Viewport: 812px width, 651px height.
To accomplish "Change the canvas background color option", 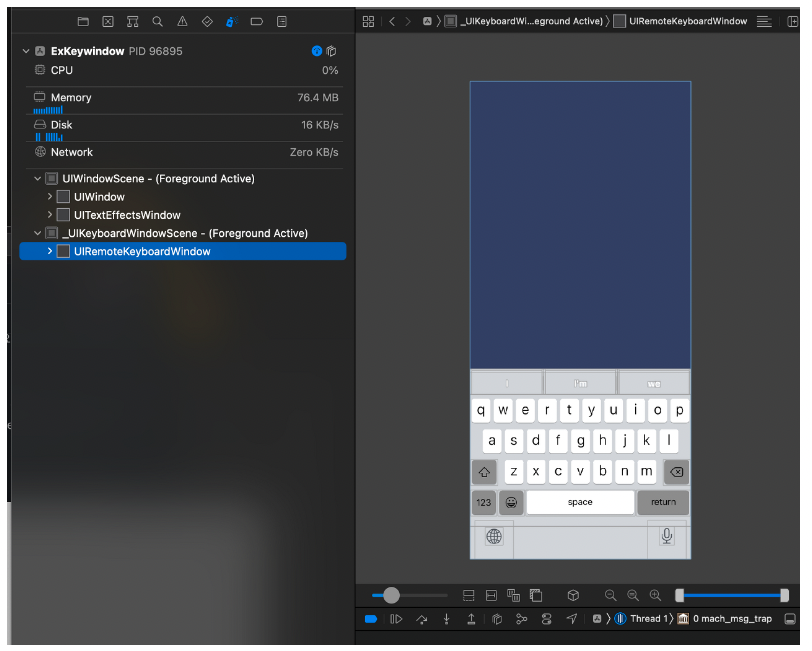I will (x=536, y=595).
